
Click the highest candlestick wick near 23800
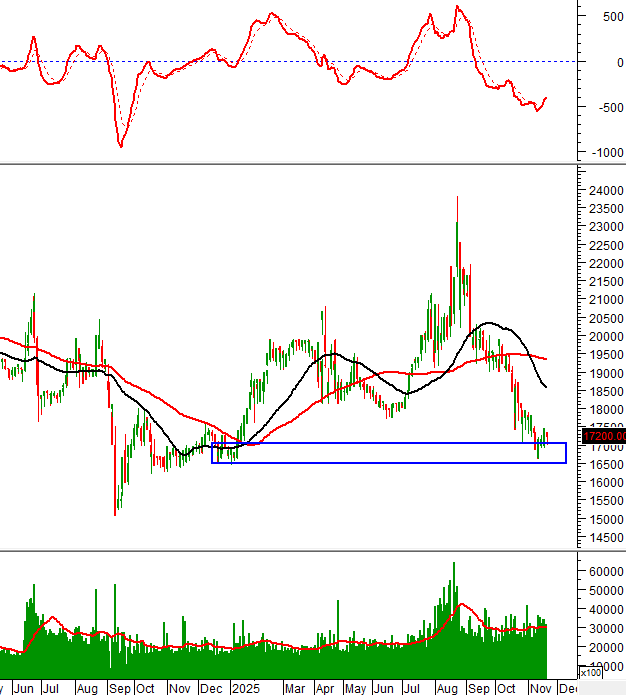(457, 198)
